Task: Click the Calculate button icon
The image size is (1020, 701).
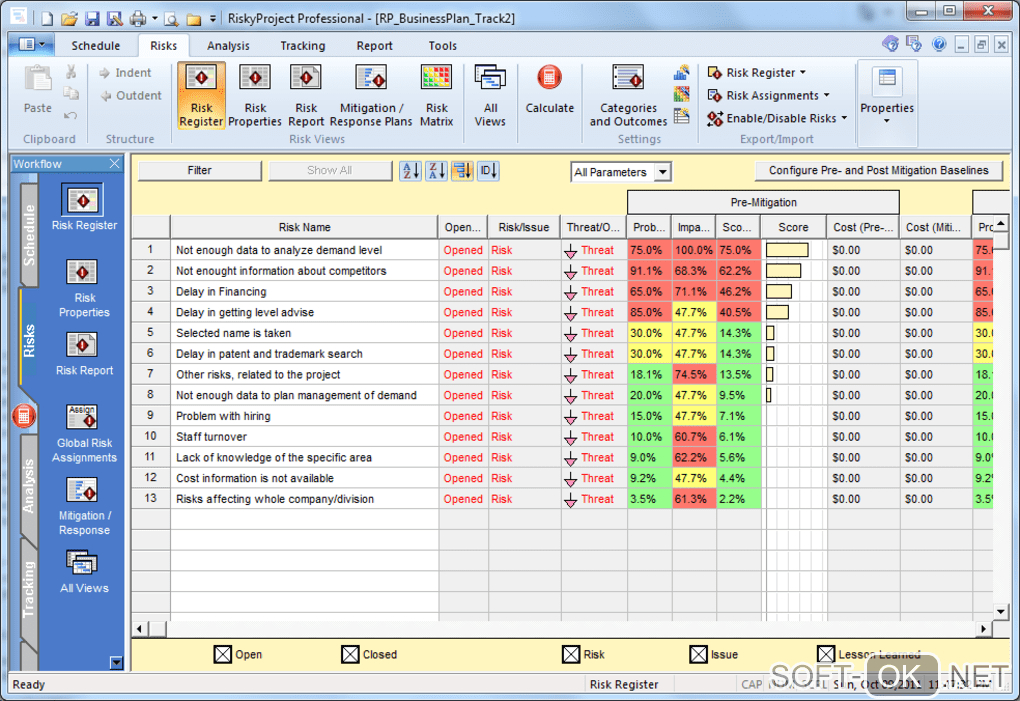Action: click(x=549, y=78)
